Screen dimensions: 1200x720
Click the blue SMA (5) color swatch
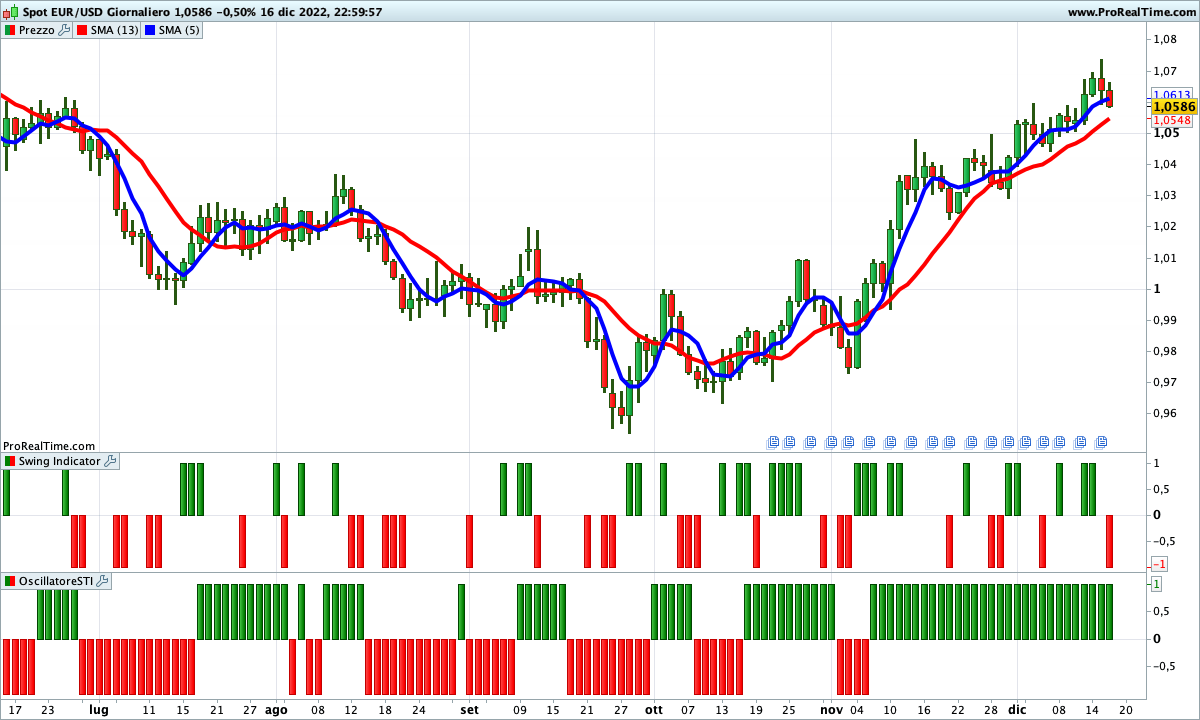(152, 30)
